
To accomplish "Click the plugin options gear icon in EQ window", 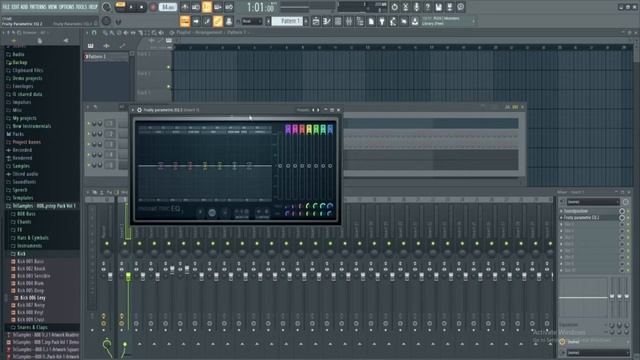I will point(139,110).
